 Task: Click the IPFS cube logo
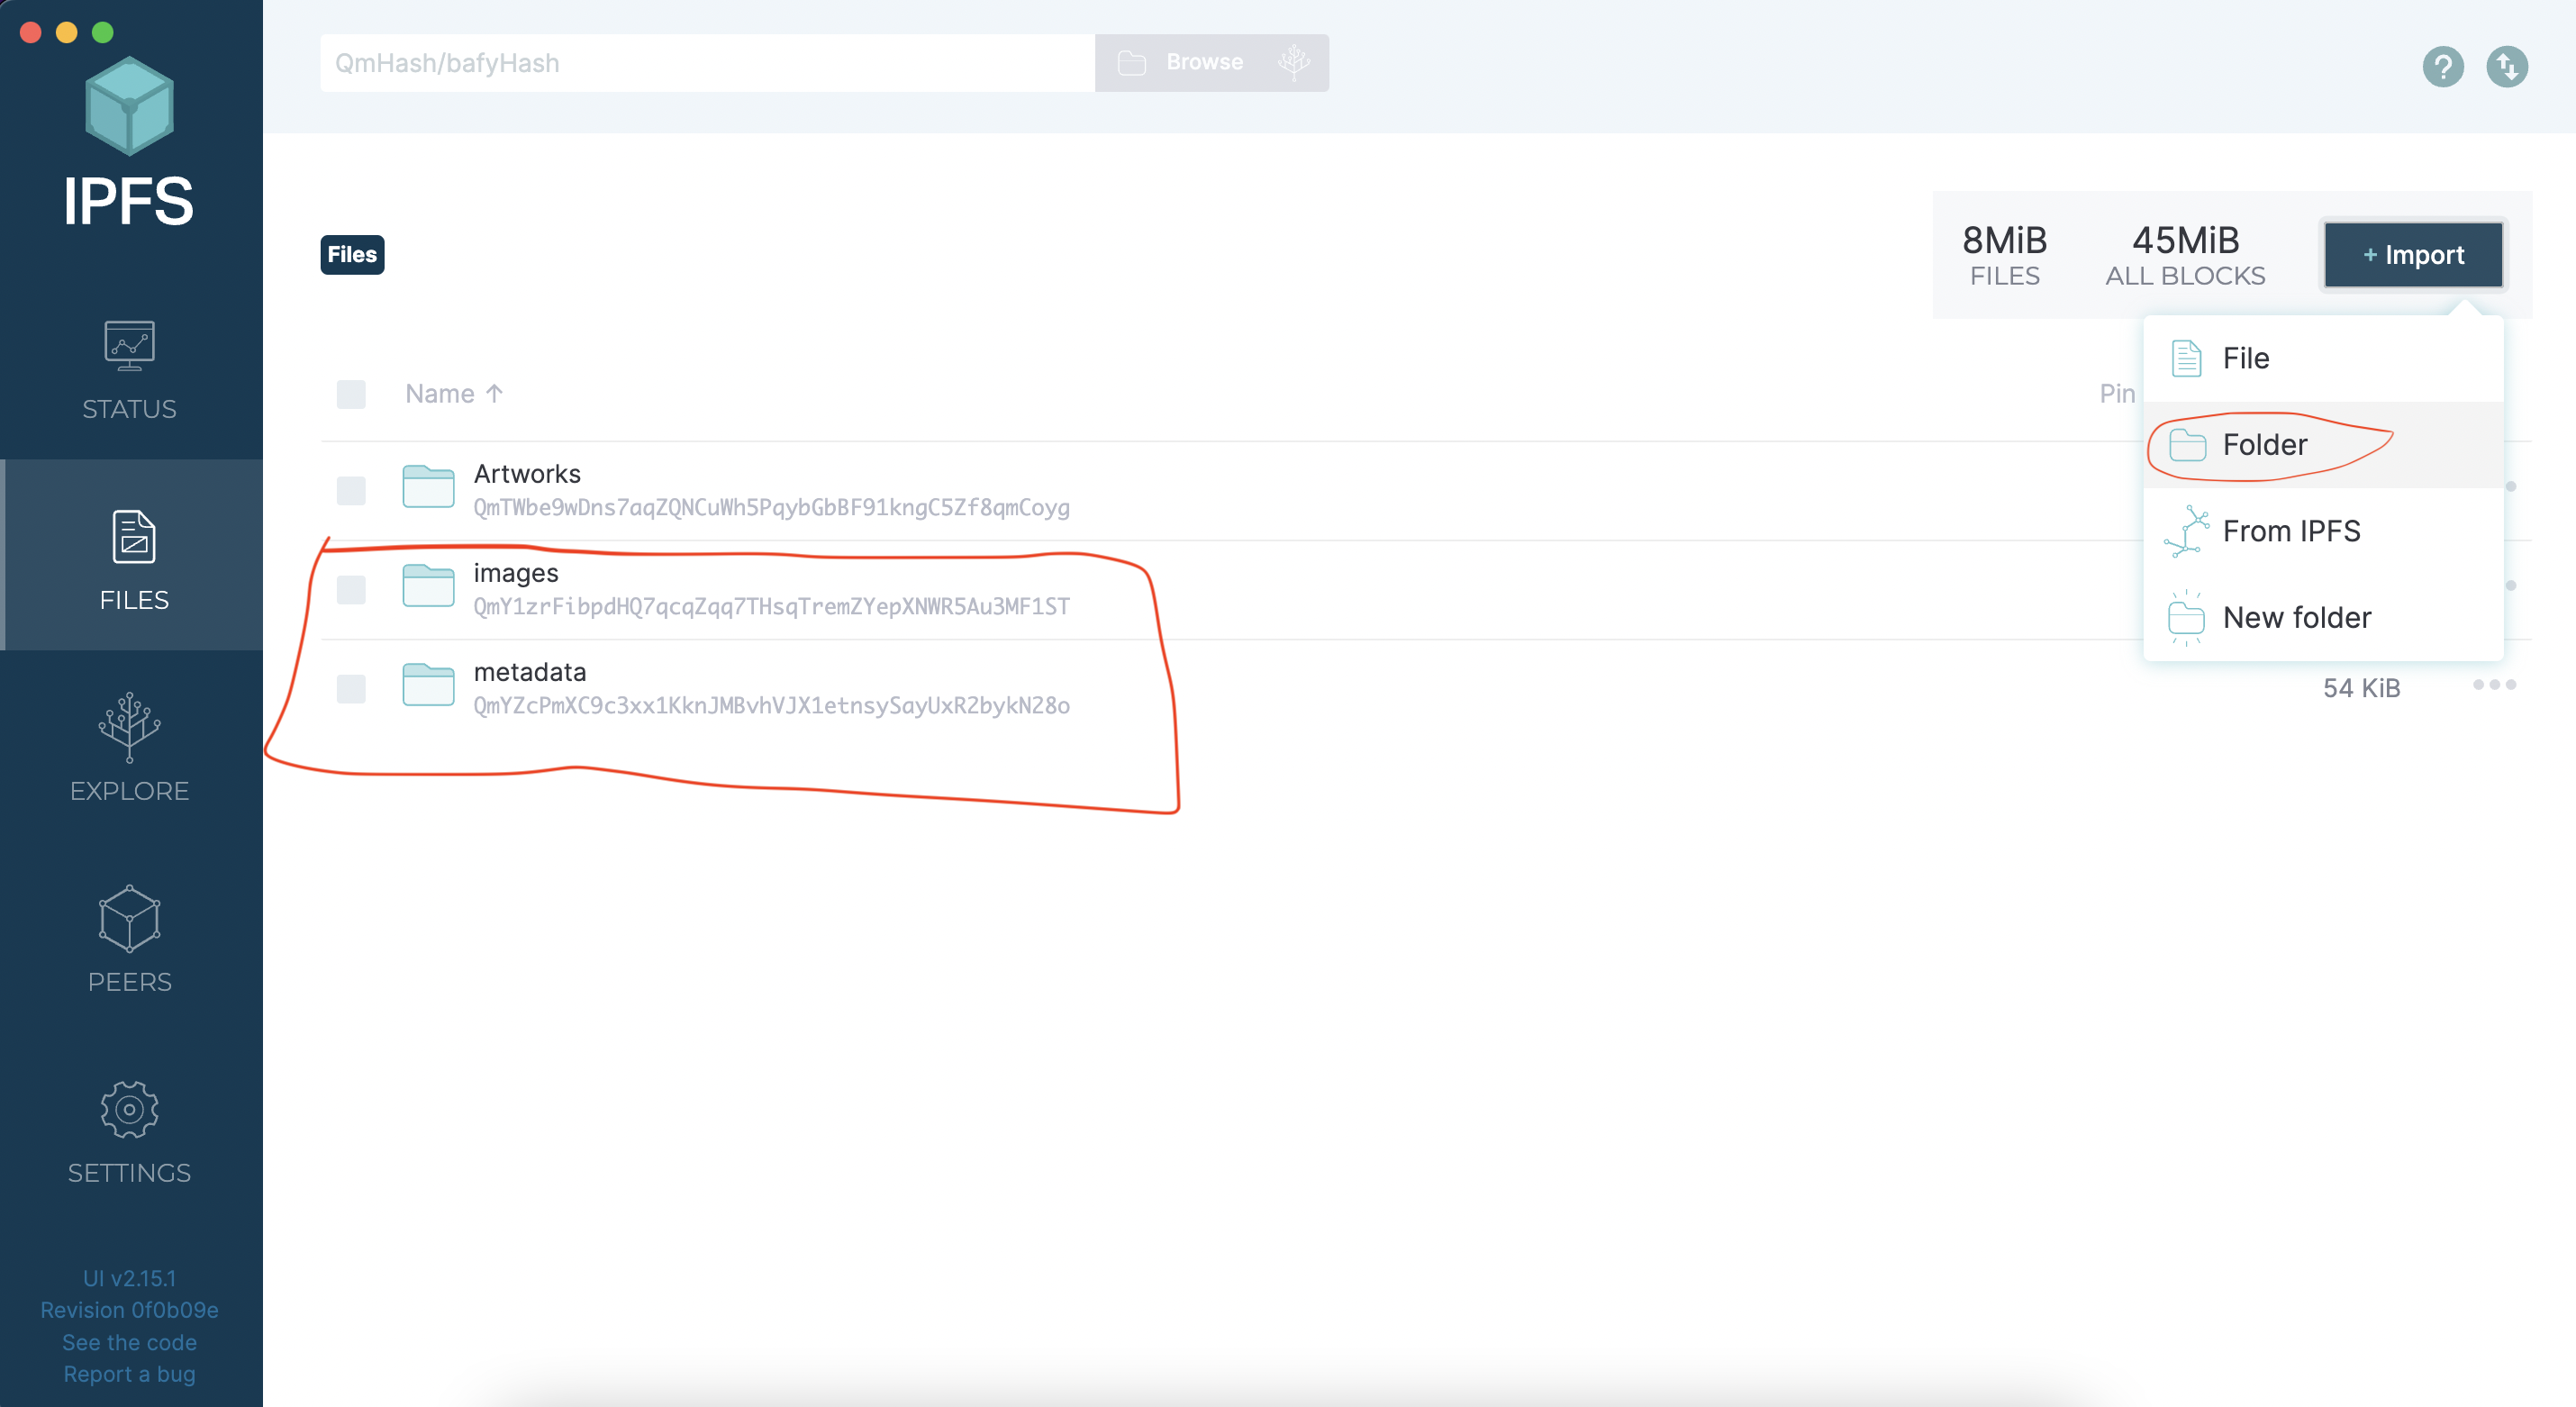click(129, 107)
